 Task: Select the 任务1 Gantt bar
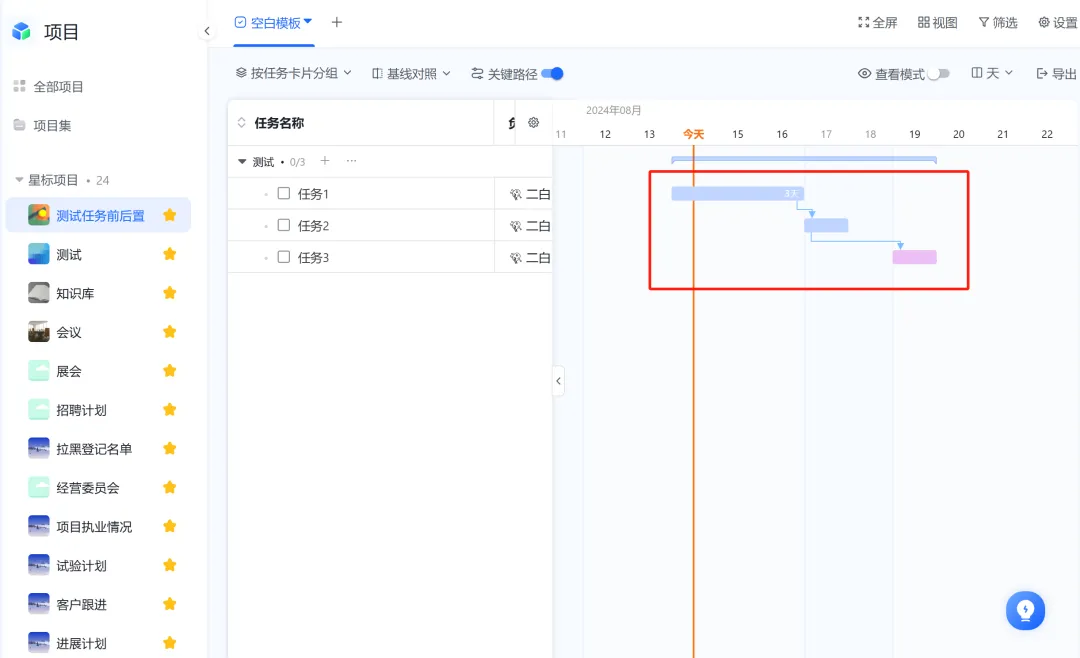click(x=738, y=194)
